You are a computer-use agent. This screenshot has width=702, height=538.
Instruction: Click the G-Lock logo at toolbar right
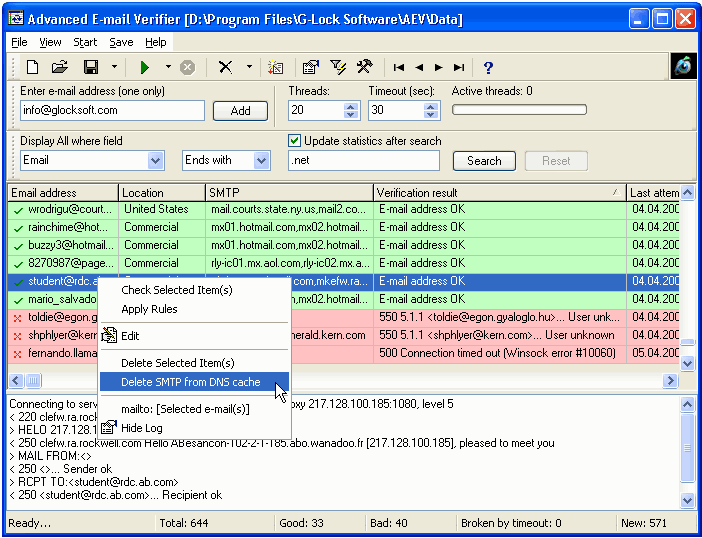[683, 67]
